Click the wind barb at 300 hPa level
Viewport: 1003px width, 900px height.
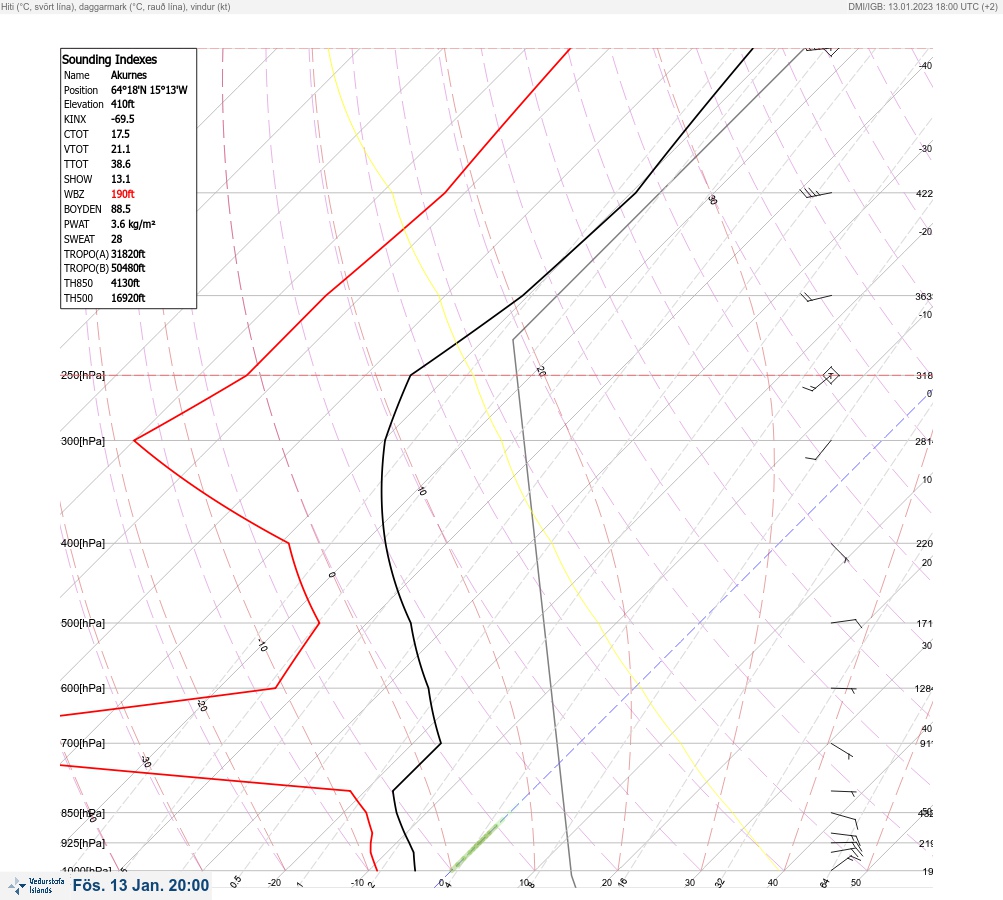coord(819,450)
